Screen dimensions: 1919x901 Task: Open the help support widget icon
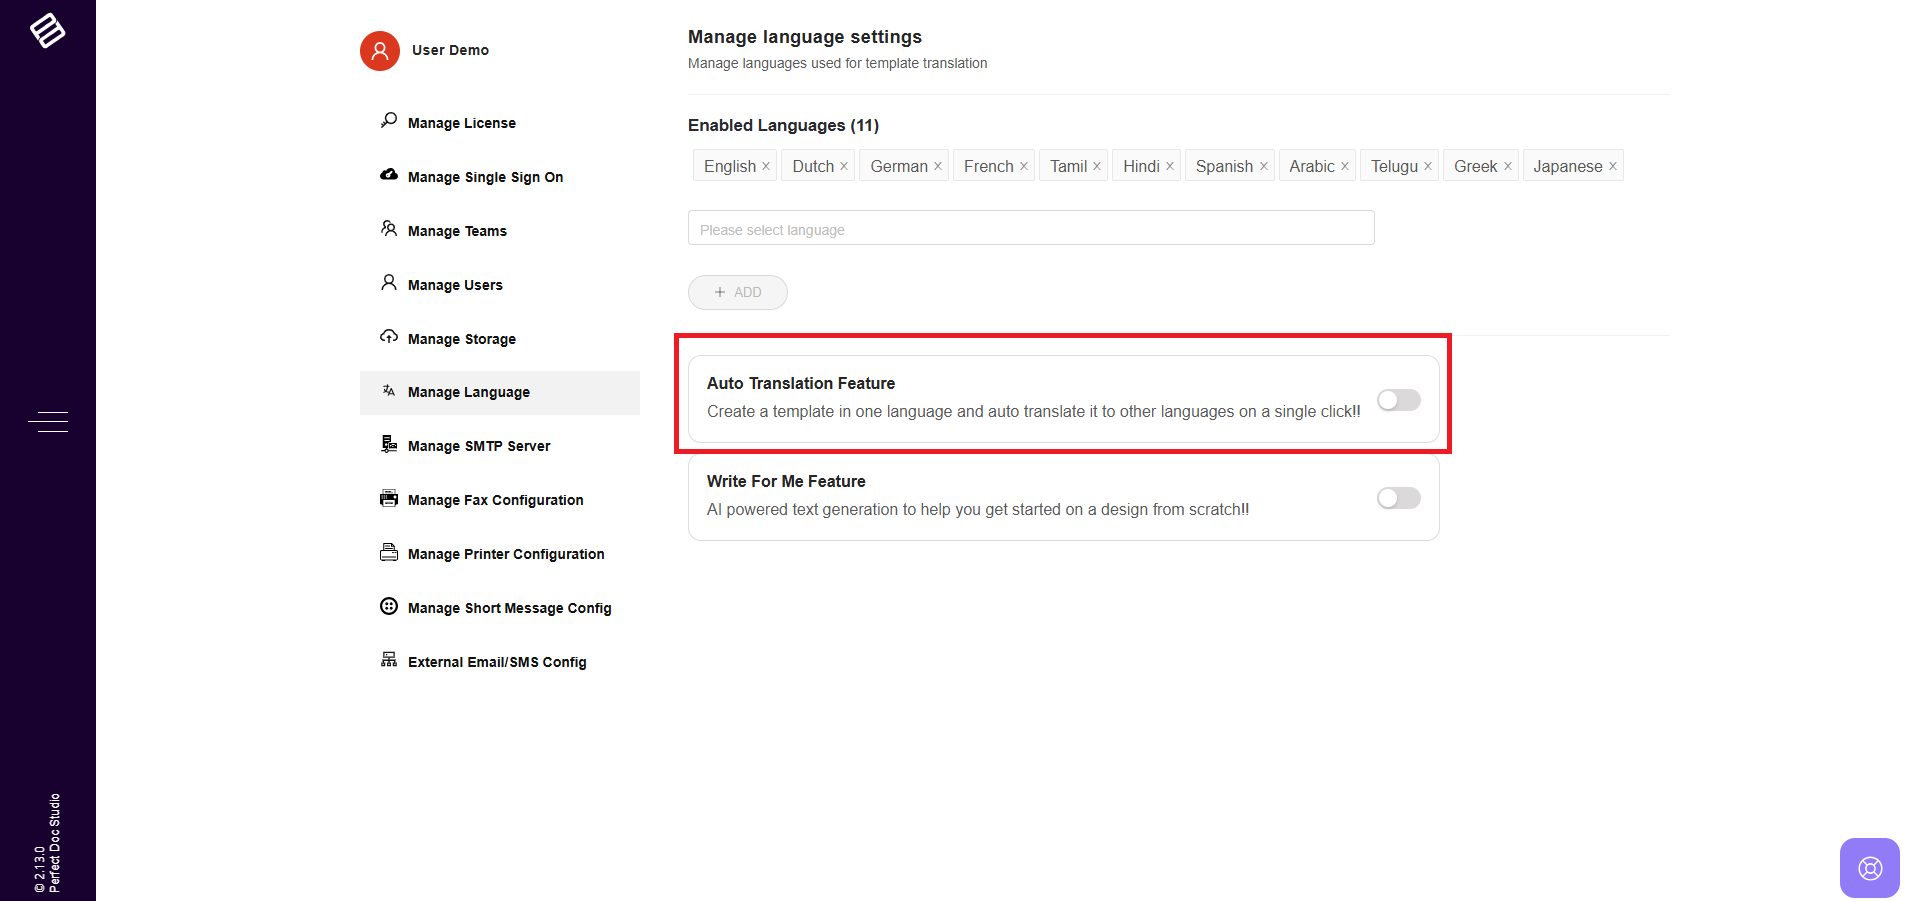point(1869,867)
